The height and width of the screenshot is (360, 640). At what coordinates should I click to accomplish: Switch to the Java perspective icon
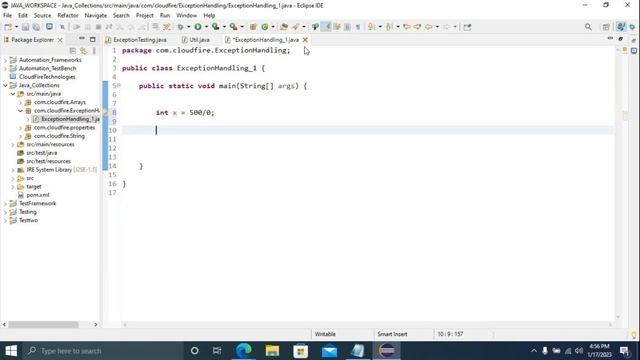point(621,27)
